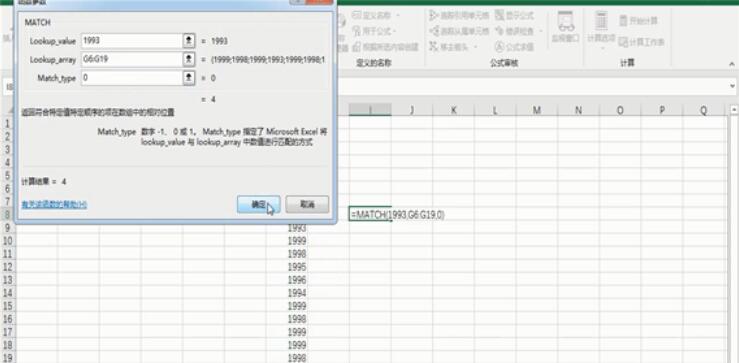This screenshot has height=363, width=739.
Task: Select cell containing 1995 in row 12
Action: coord(287,267)
